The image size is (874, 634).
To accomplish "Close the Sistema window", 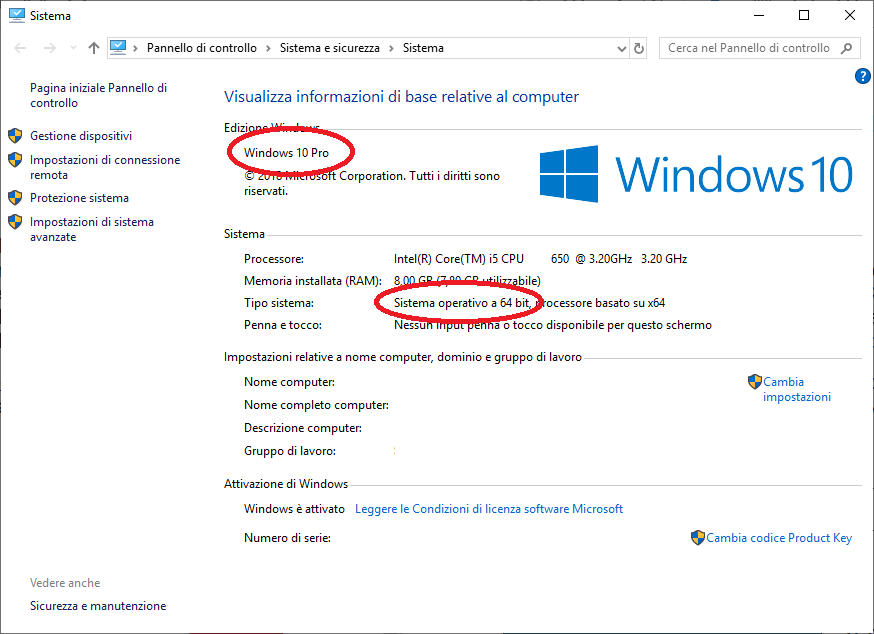I will [x=850, y=15].
